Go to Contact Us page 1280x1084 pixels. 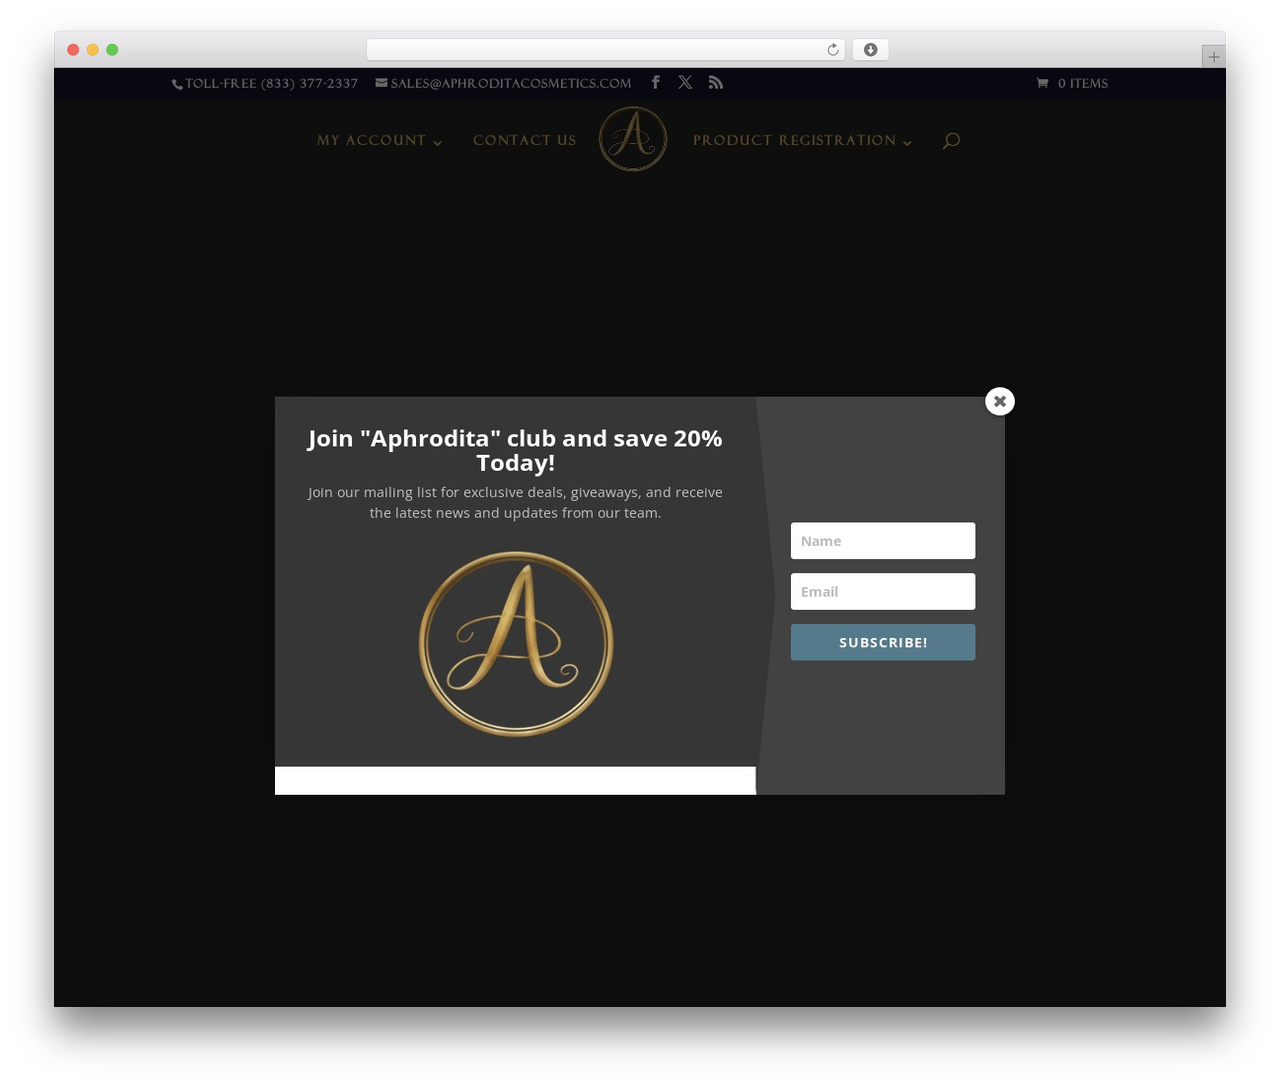pyautogui.click(x=525, y=140)
